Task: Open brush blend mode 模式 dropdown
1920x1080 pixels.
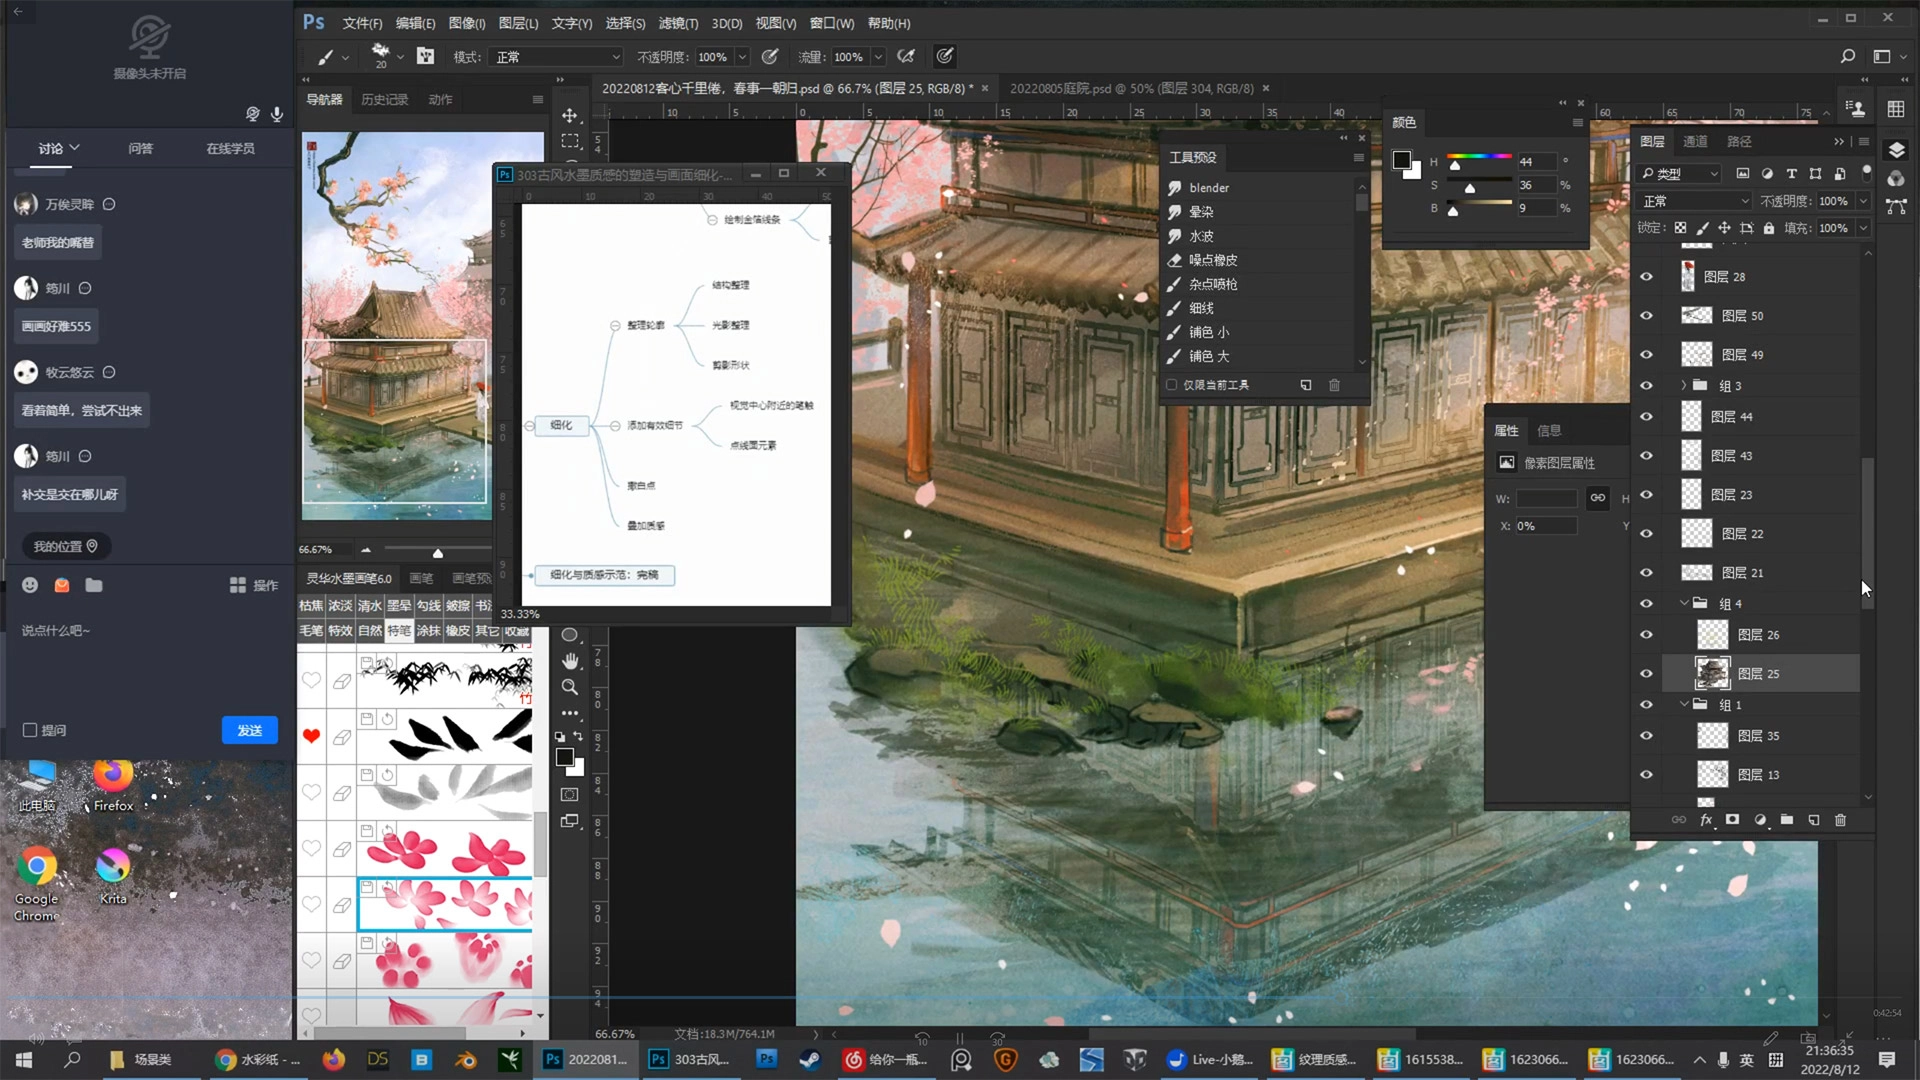Action: click(x=557, y=57)
